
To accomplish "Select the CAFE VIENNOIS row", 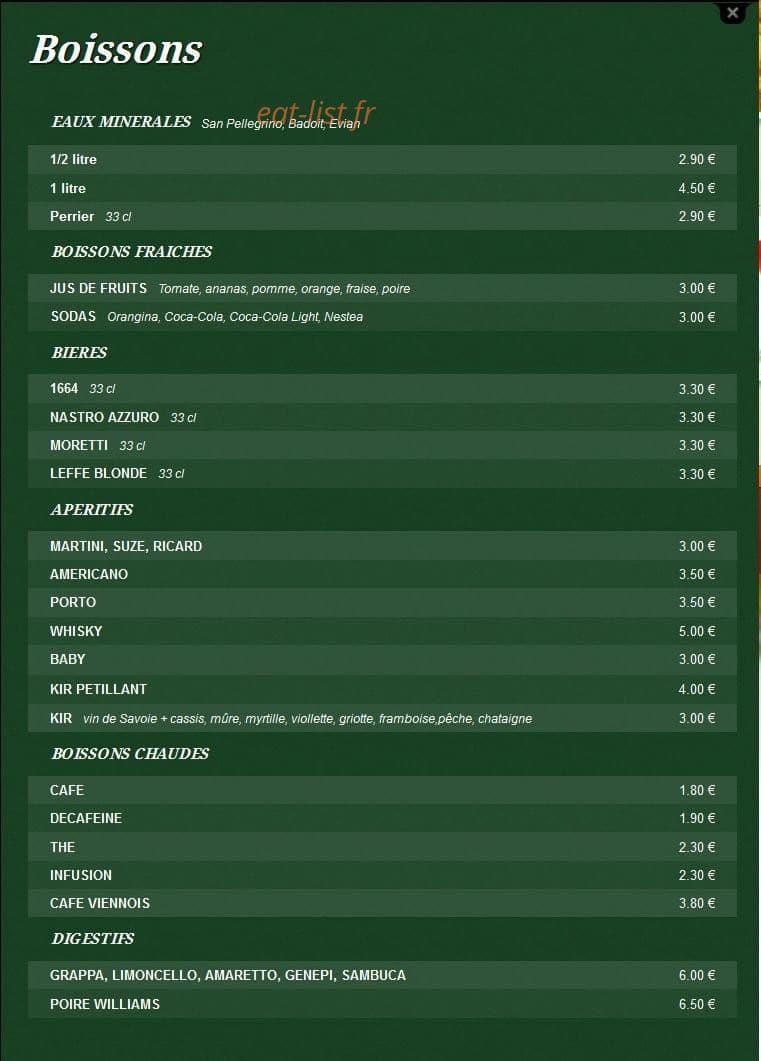I will click(x=382, y=903).
